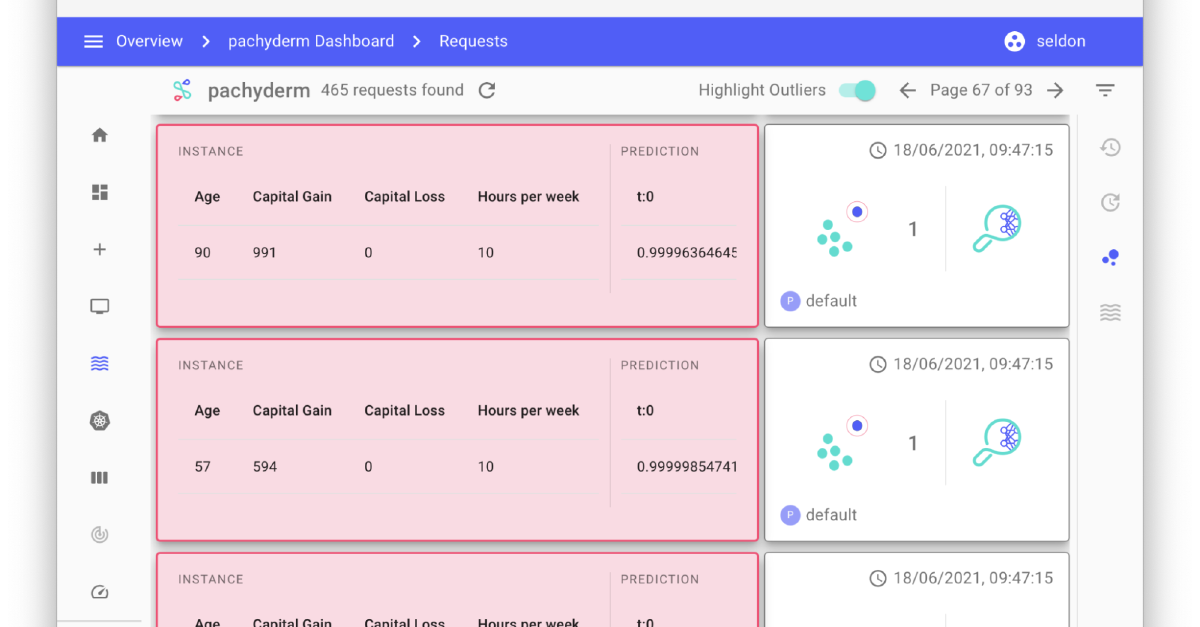Click the Home icon in sidebar
Image resolution: width=1200 pixels, height=627 pixels.
(x=99, y=135)
